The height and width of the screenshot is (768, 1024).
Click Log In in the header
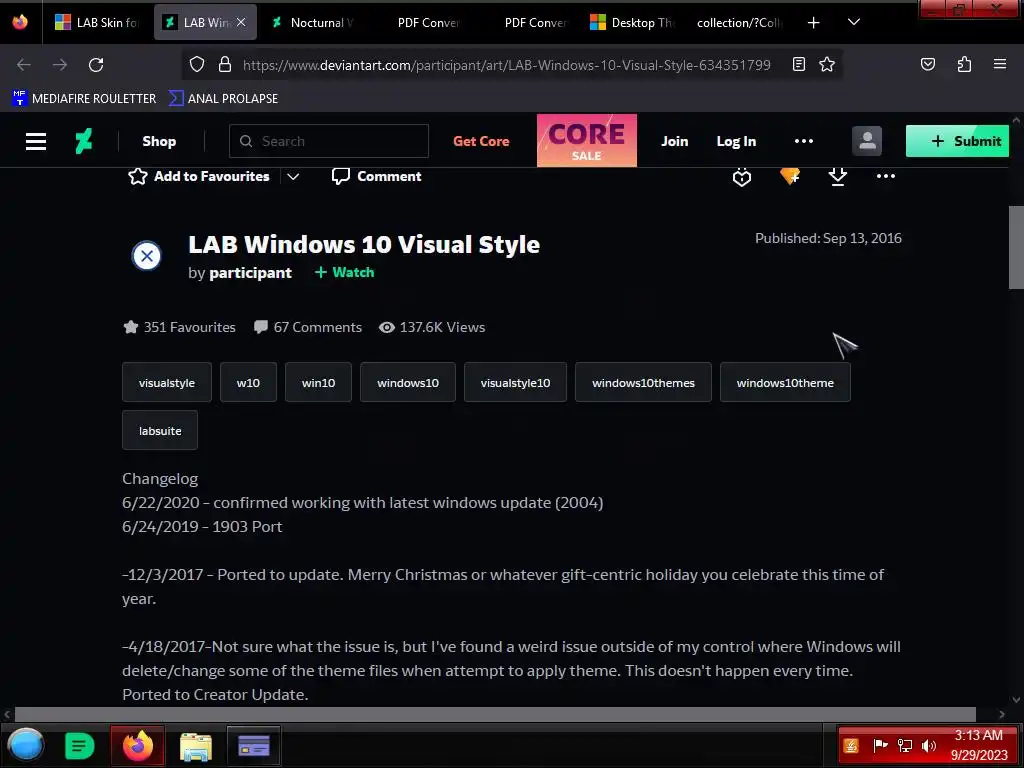point(736,141)
